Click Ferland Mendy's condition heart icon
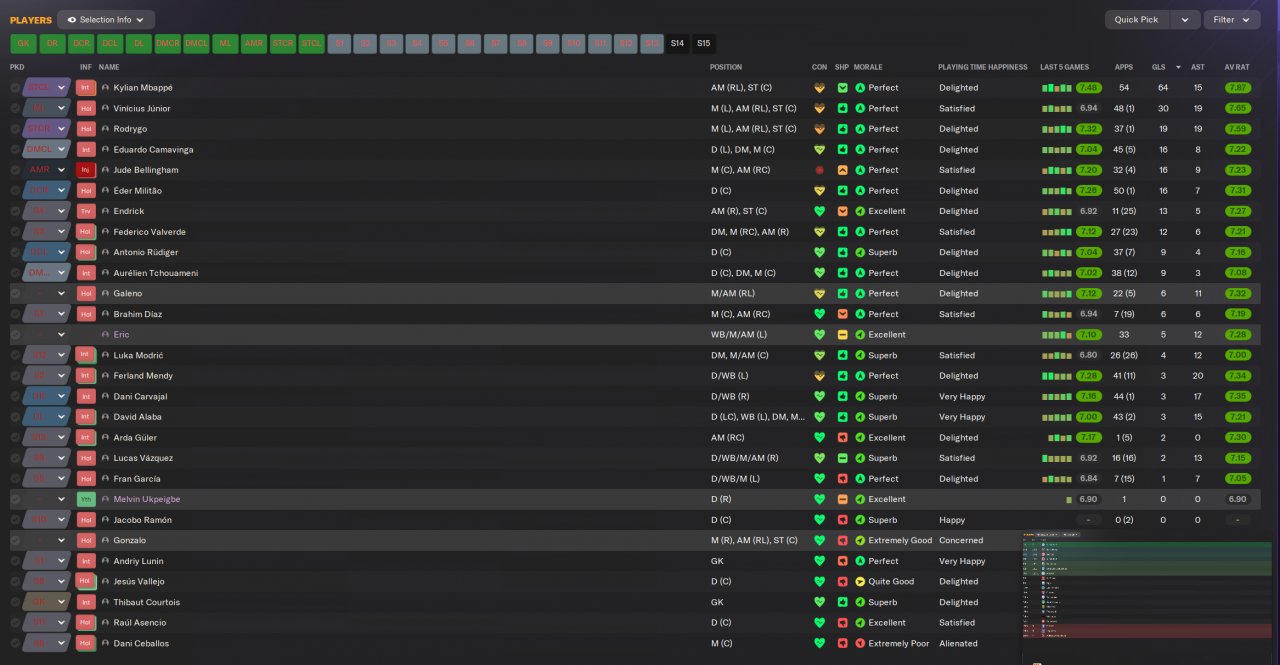This screenshot has width=1280, height=665. [x=820, y=376]
